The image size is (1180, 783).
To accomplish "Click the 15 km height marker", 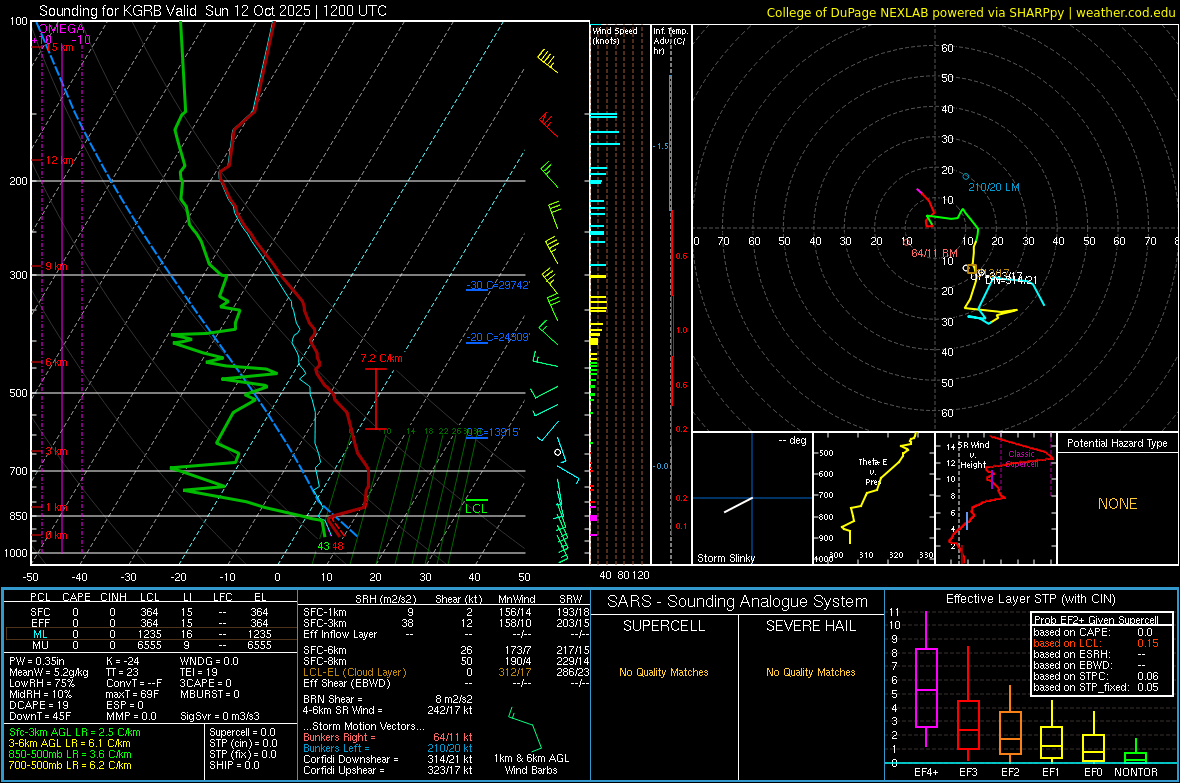I will (59, 47).
